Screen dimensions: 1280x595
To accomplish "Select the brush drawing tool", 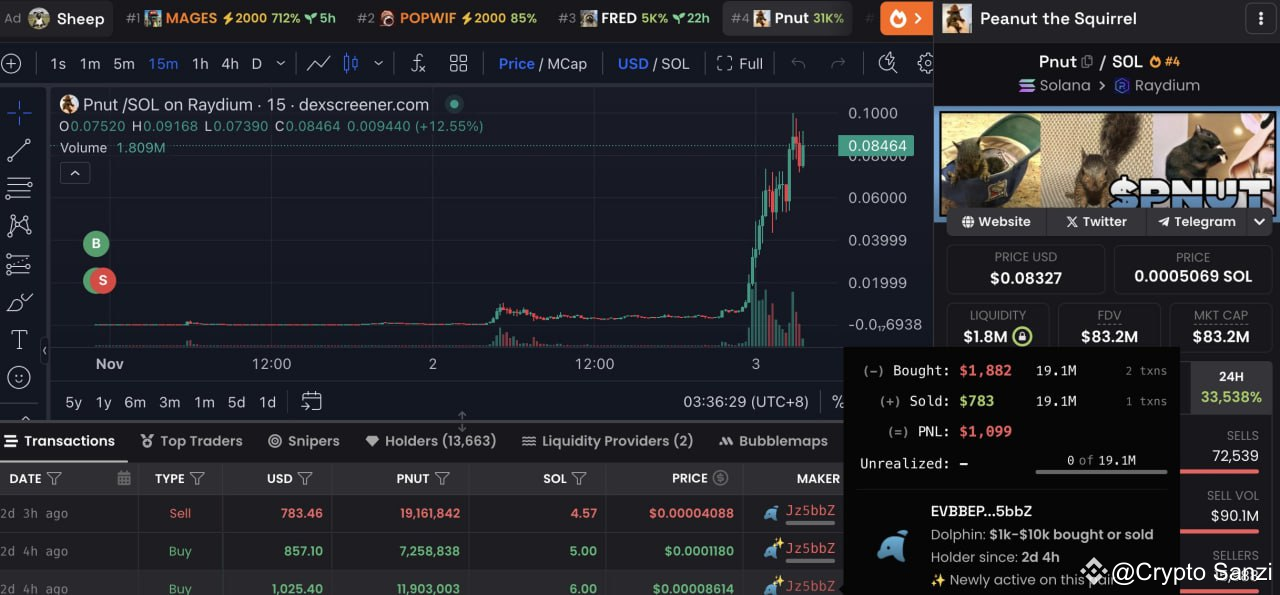I will tap(19, 302).
